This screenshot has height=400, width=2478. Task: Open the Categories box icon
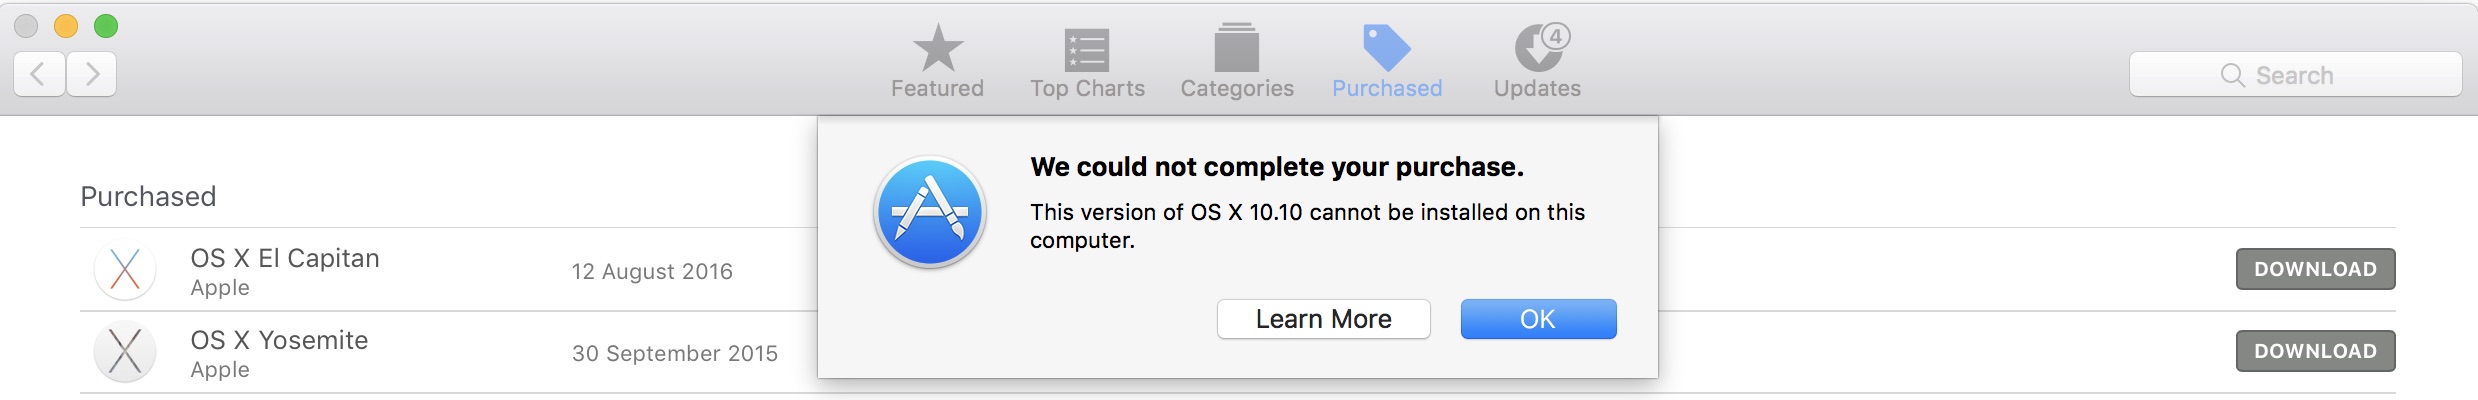pos(1237,48)
